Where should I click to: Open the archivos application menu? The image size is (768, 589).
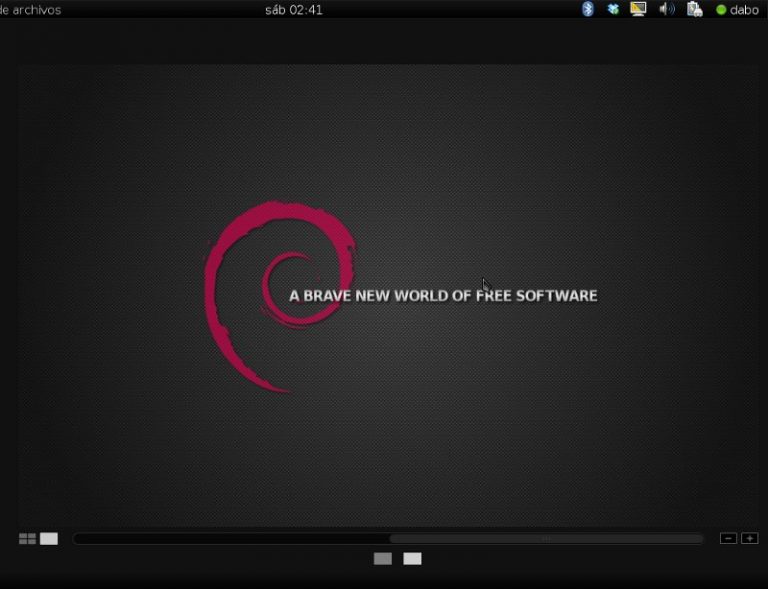click(x=32, y=10)
